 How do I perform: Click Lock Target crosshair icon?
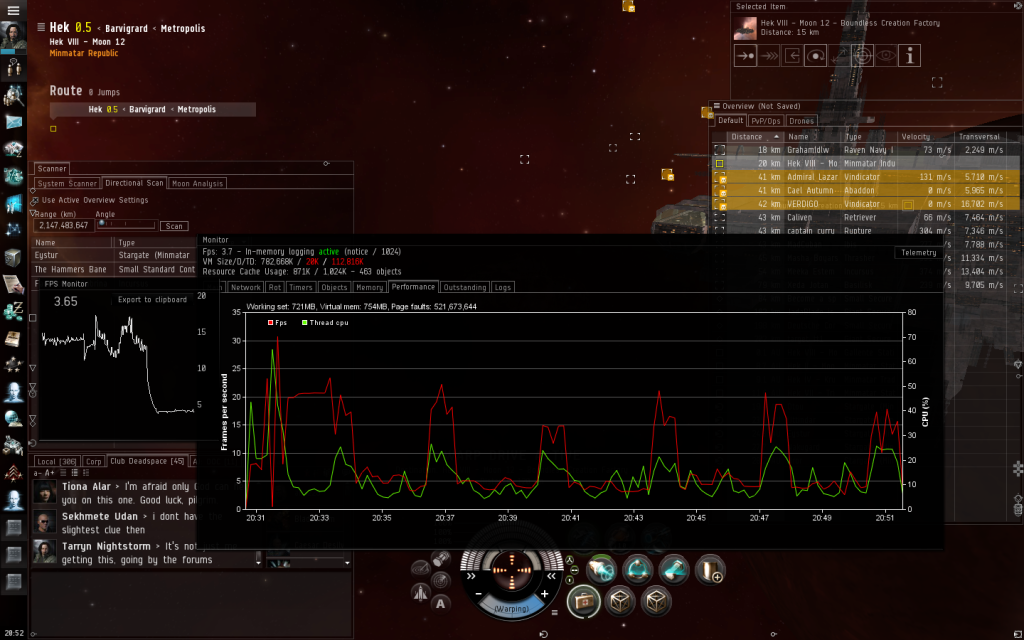pyautogui.click(x=862, y=56)
